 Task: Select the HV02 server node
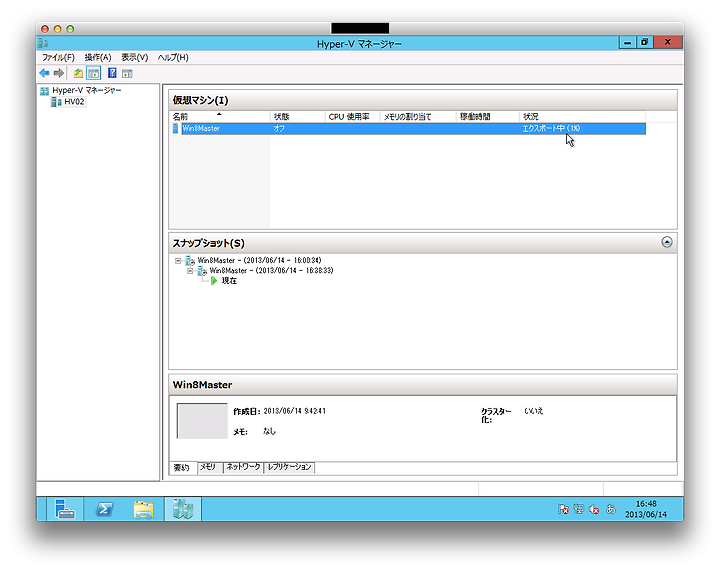pos(74,102)
